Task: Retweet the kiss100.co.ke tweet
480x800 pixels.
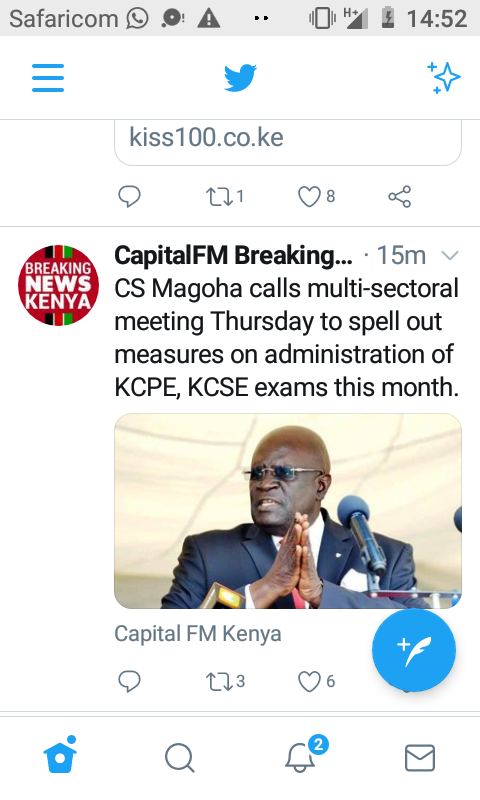Action: pyautogui.click(x=224, y=196)
